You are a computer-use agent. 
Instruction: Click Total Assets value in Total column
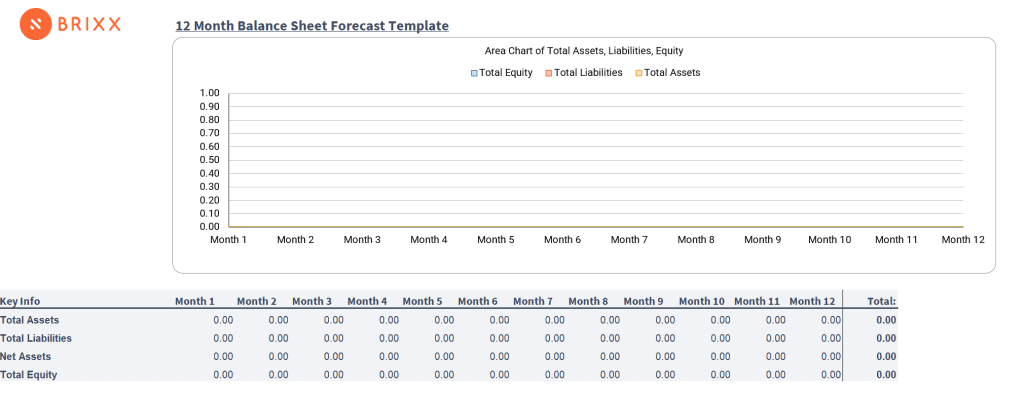pos(886,320)
